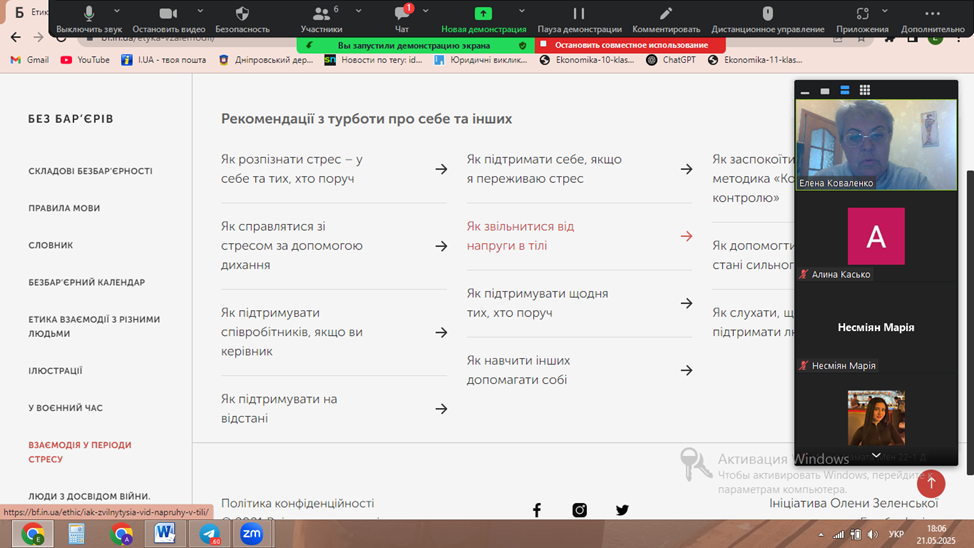Open Політика конфіденційності footer link
The image size is (974, 548).
[x=298, y=503]
